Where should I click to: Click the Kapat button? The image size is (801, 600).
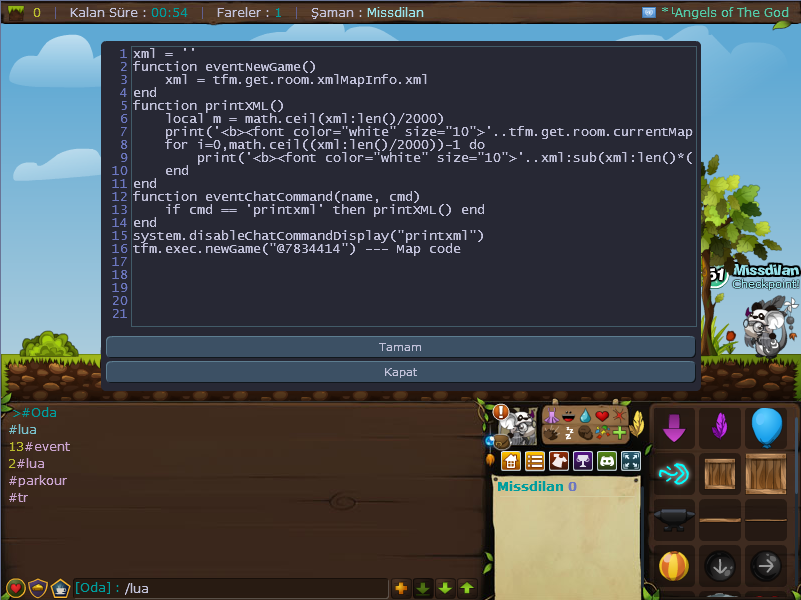[x=400, y=372]
